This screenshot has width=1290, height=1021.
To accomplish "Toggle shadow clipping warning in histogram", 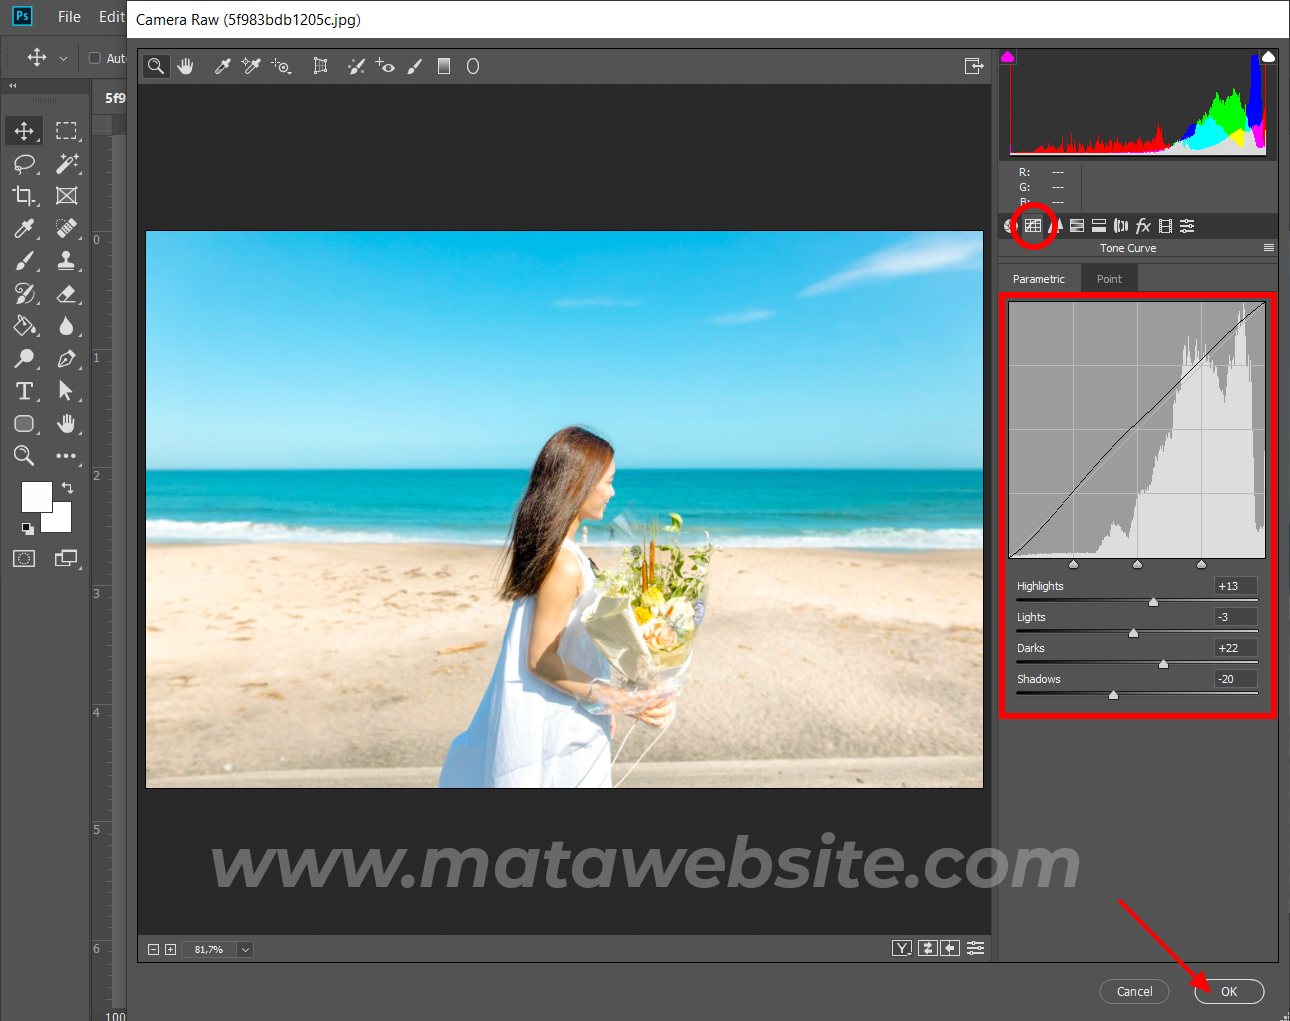I will [x=1008, y=57].
